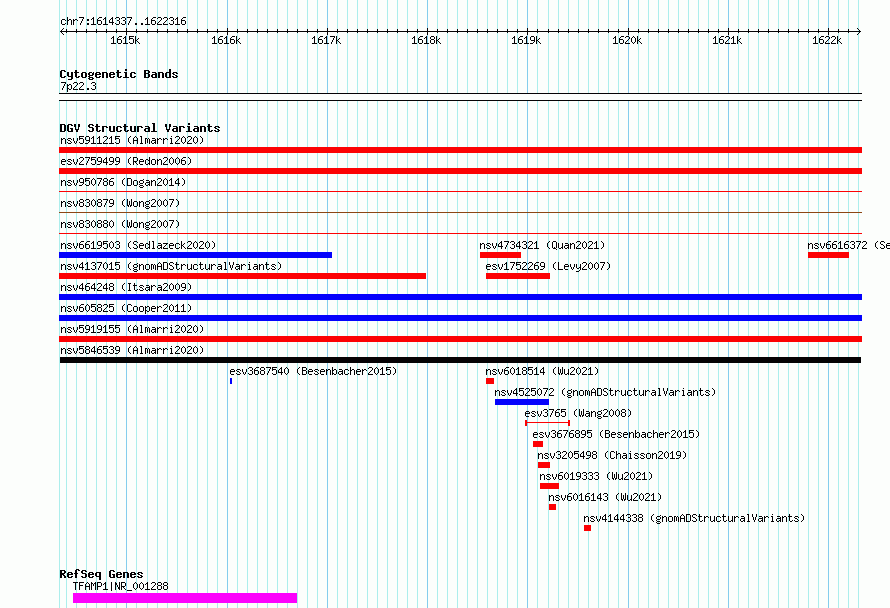Open nsv4734321 (Quan2021) variant label

pos(542,245)
